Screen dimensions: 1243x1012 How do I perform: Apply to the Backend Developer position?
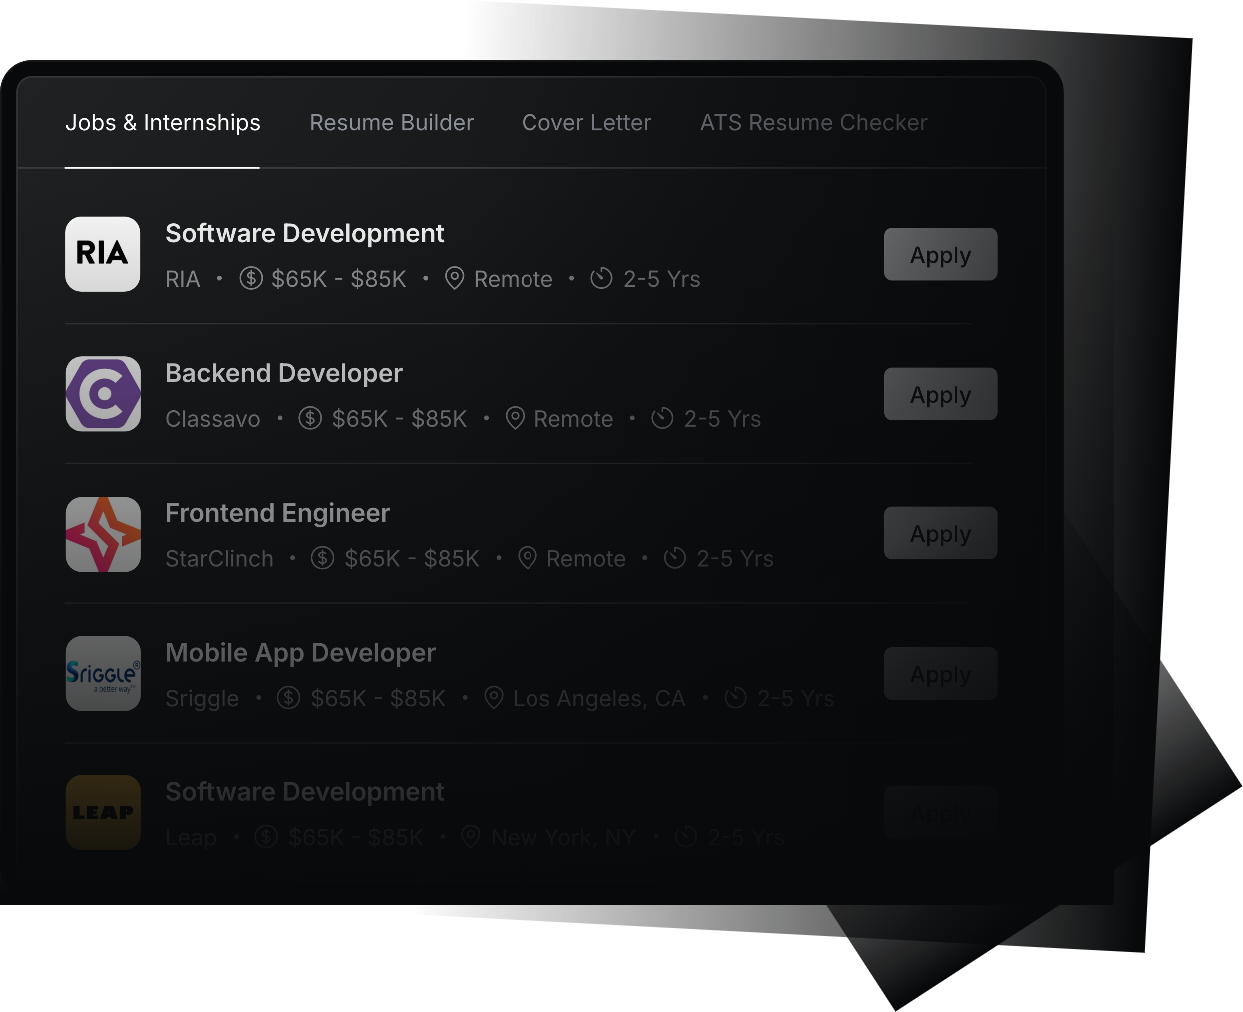(x=940, y=394)
